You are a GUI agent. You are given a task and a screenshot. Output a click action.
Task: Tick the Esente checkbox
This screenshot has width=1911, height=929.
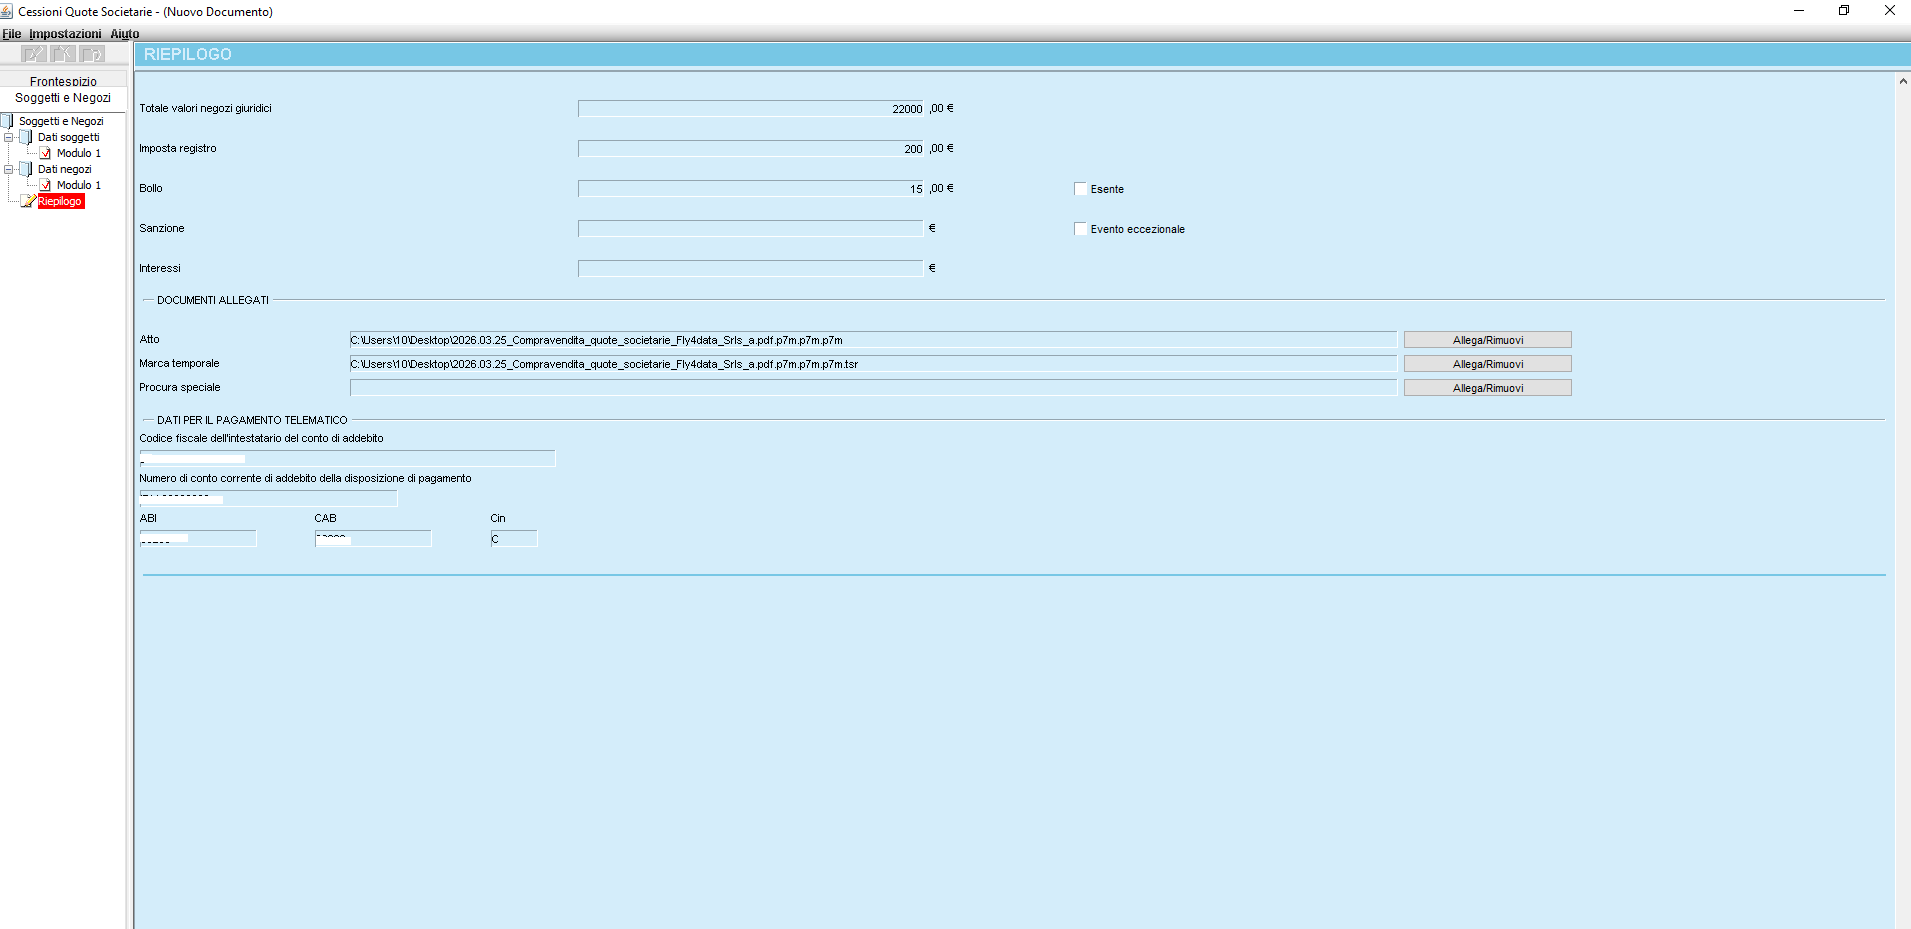[1080, 189]
